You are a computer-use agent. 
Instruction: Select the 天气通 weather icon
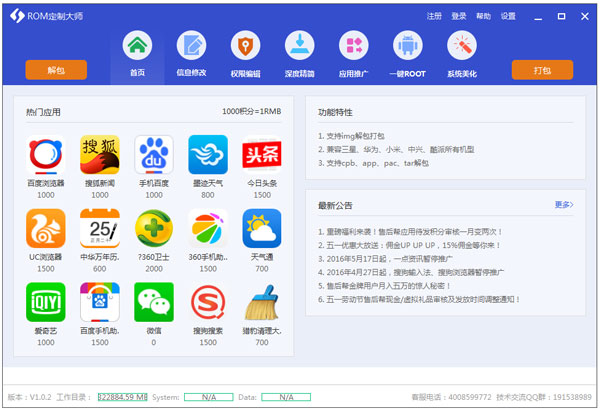point(262,228)
